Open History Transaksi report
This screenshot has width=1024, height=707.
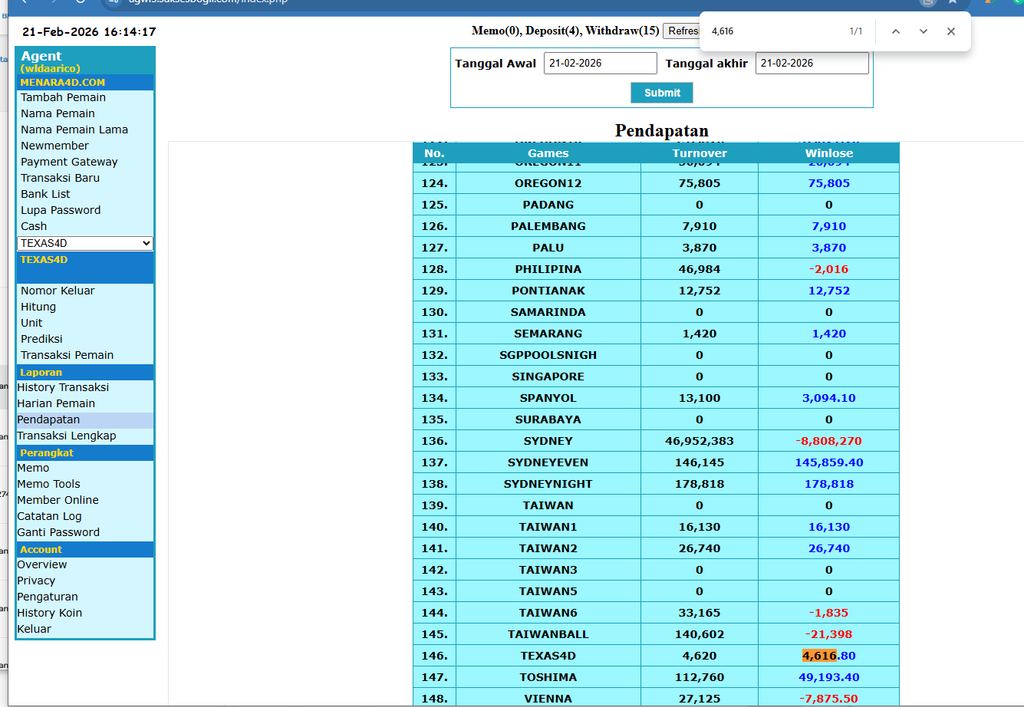click(63, 387)
